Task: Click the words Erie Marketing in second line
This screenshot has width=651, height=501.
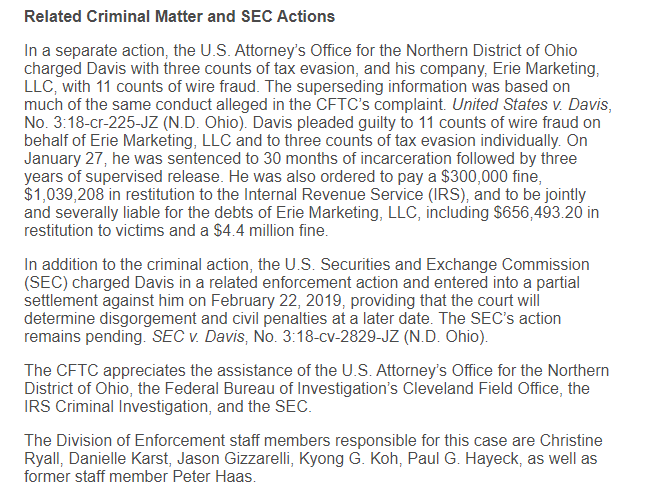Action: point(545,69)
